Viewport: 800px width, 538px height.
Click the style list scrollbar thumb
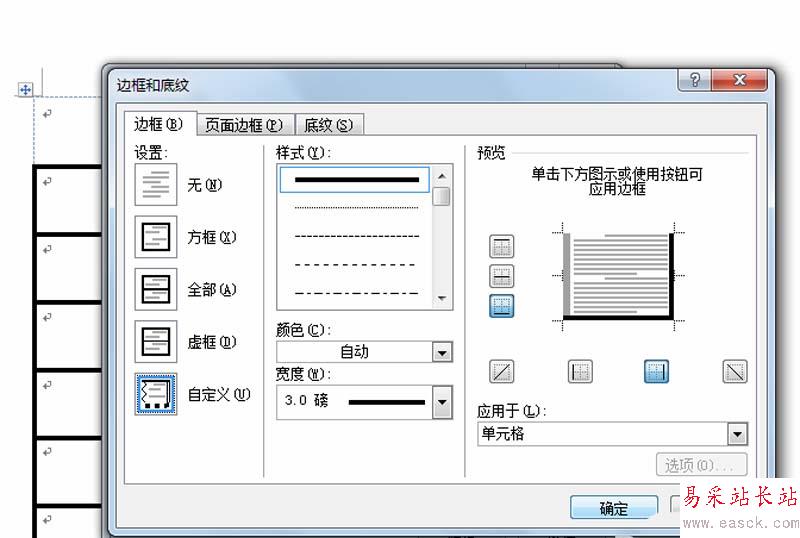coord(442,197)
